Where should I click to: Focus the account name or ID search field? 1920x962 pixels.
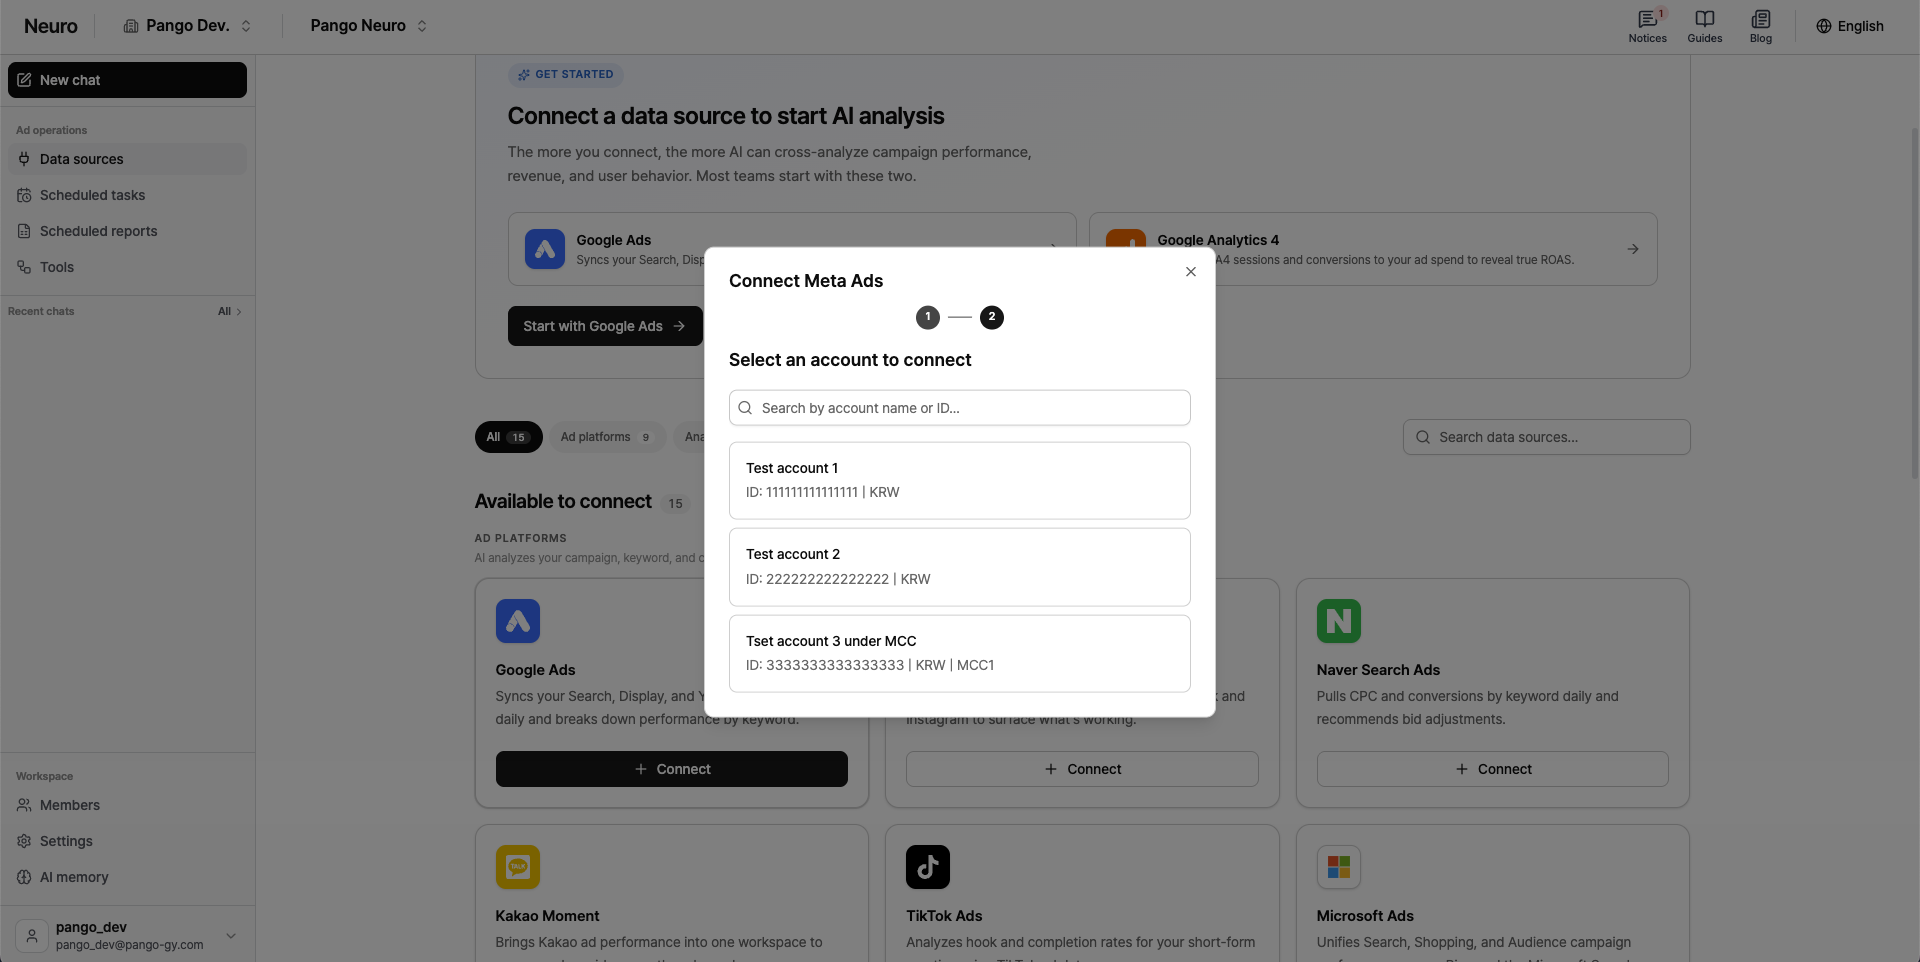click(959, 408)
